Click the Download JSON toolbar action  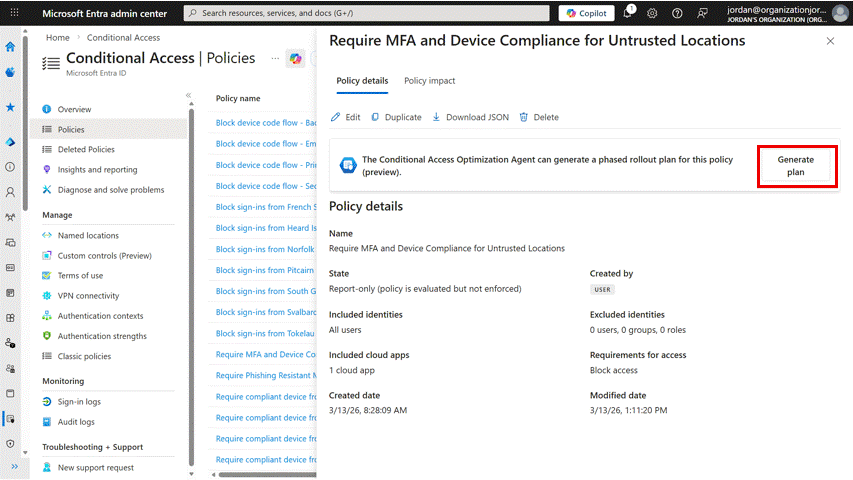click(x=471, y=117)
